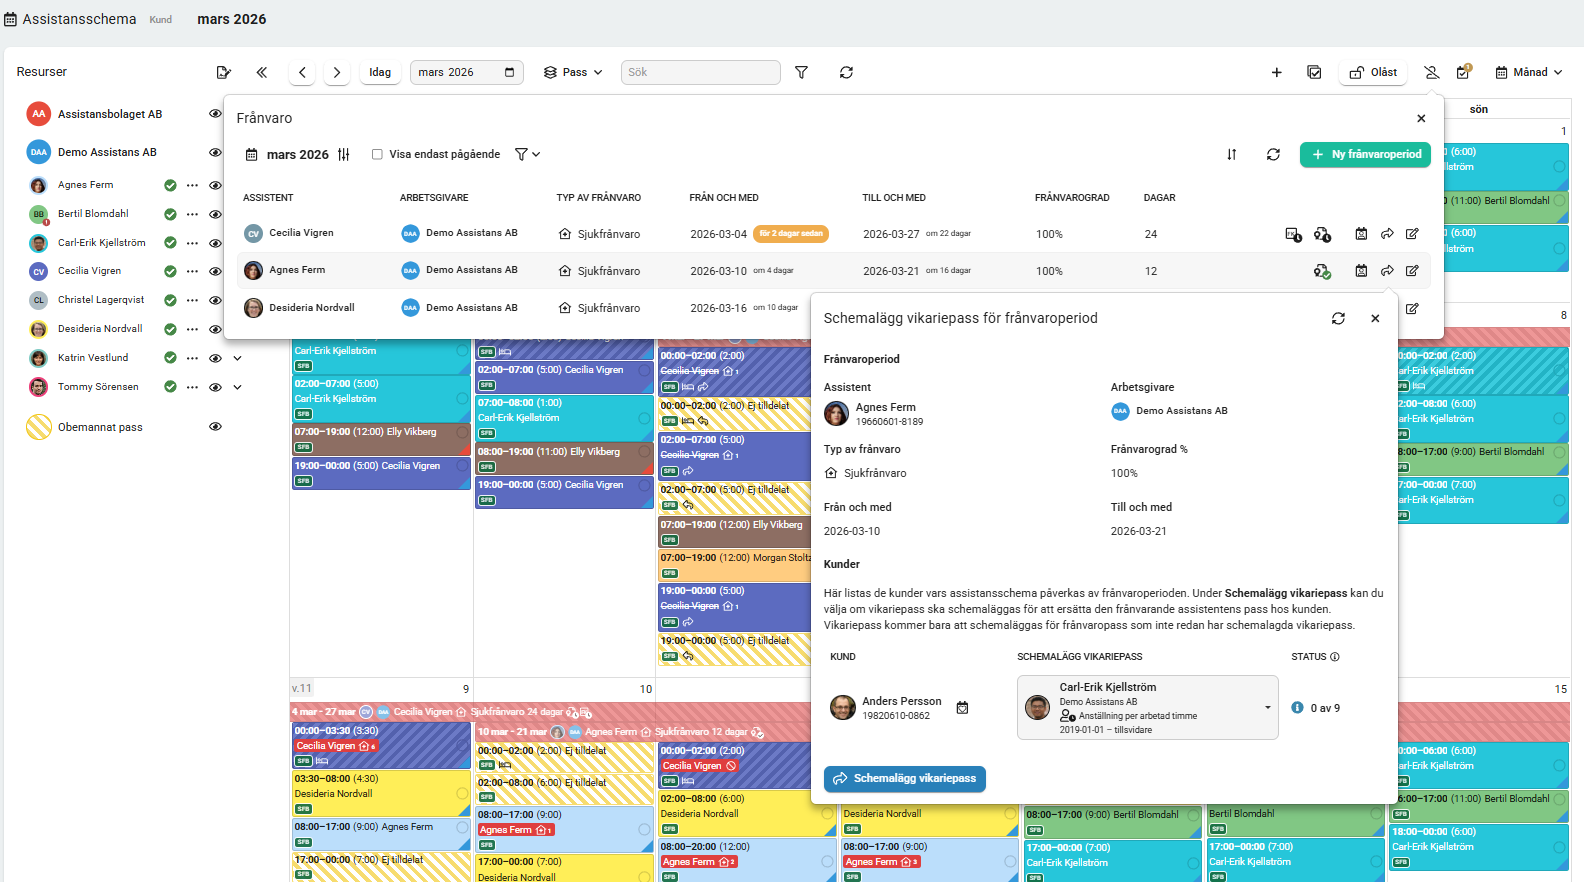Click the 07:00–19:00 Morgan Stoltz pass
The height and width of the screenshot is (882, 1584).
pos(734,565)
